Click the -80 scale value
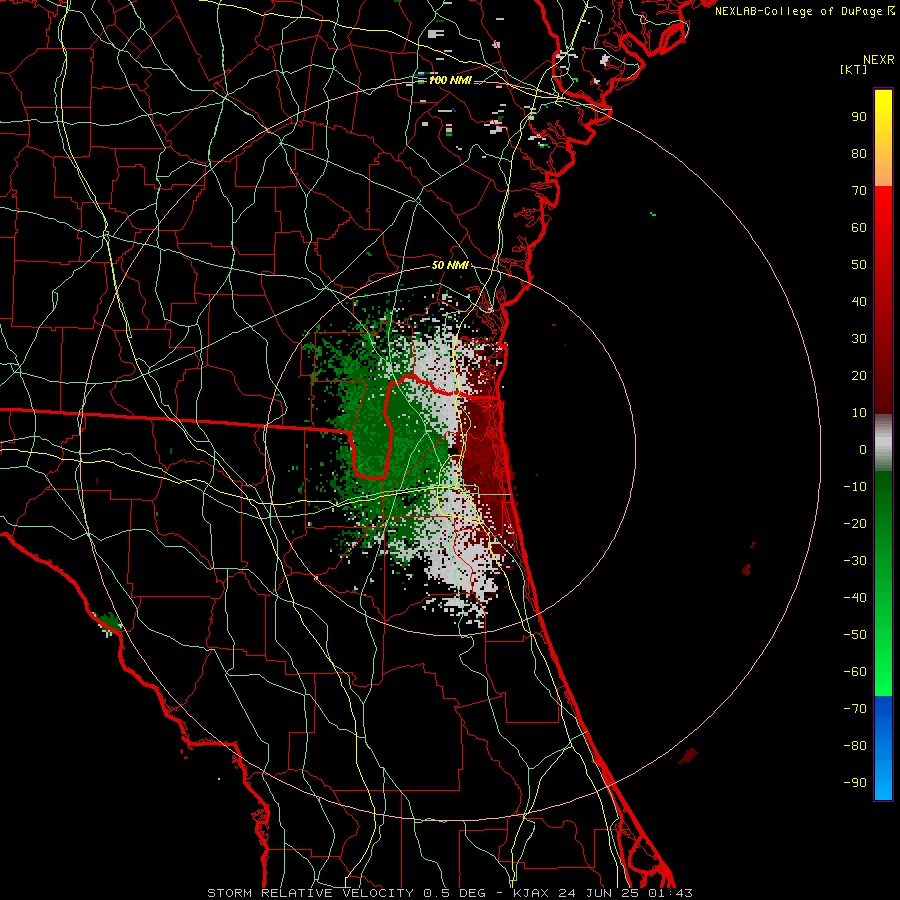Screen dimensions: 900x900 (855, 746)
